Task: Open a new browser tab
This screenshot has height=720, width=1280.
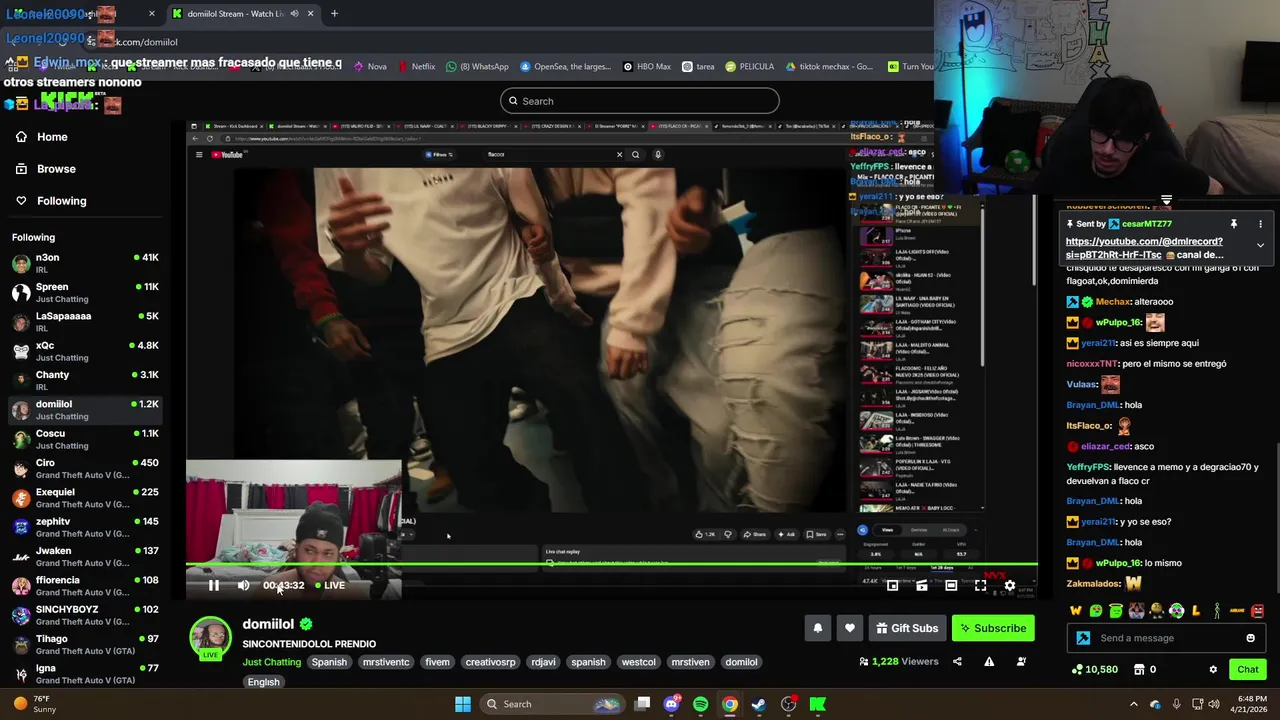Action: point(334,14)
